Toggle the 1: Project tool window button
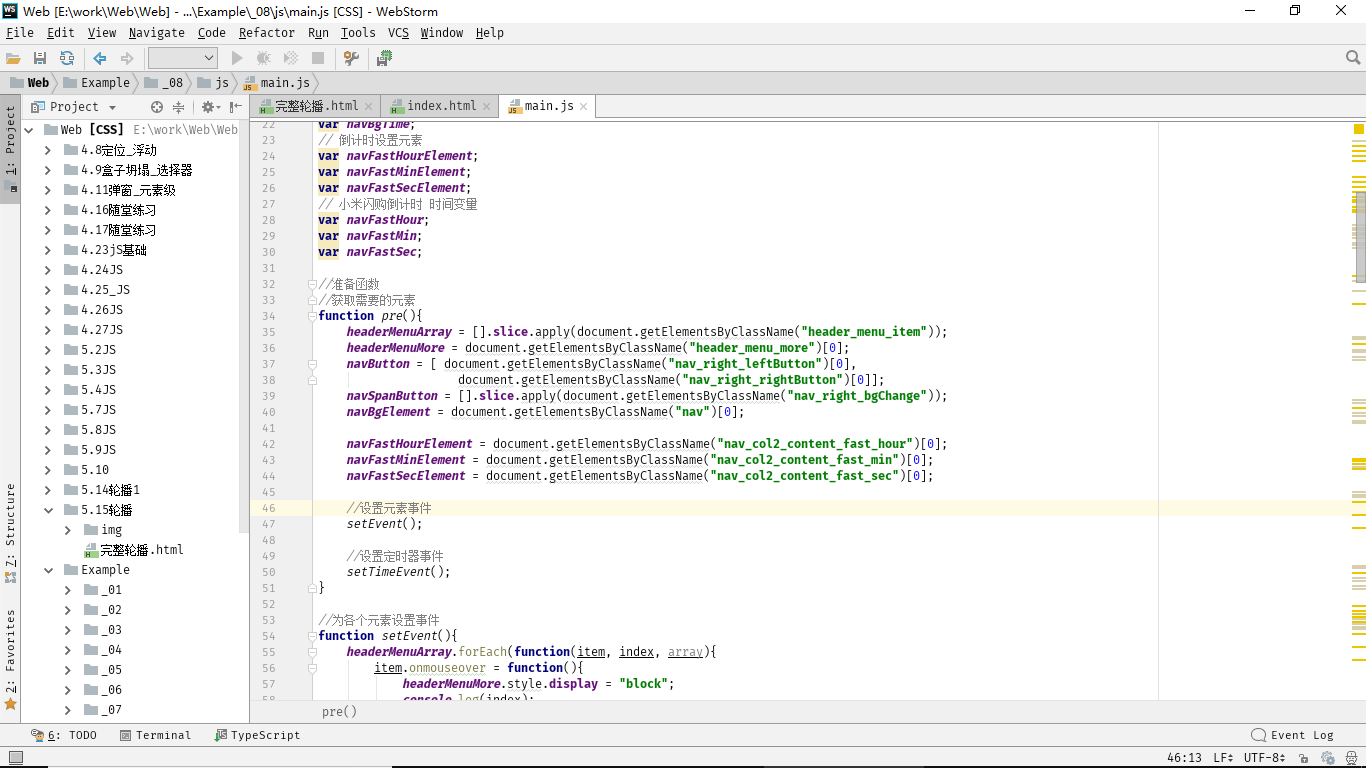 pyautogui.click(x=10, y=148)
